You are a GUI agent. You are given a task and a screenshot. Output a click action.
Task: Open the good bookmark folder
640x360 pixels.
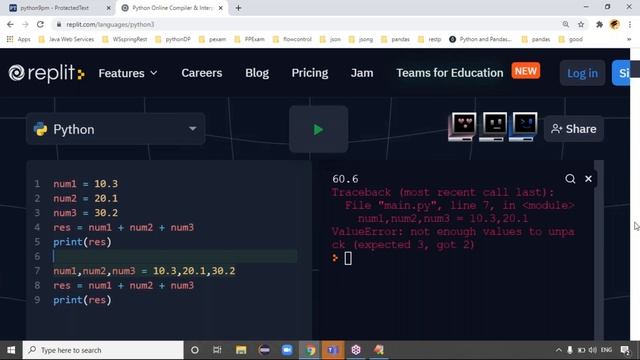pos(571,39)
